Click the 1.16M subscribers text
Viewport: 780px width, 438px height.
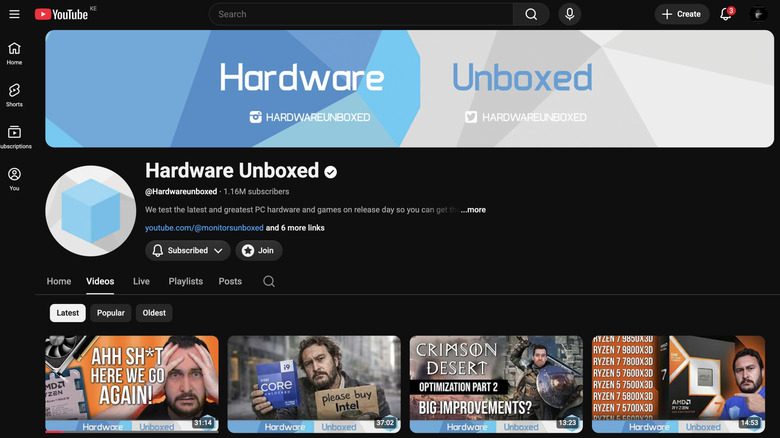(256, 192)
